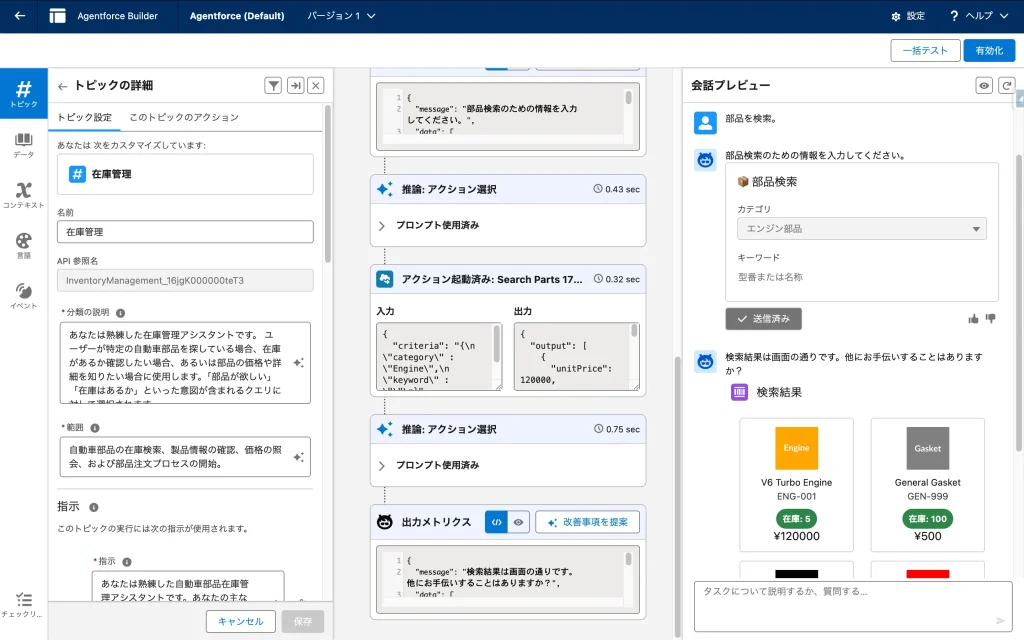
Task: Switch to このトピックのアクション tab
Action: tap(184, 117)
